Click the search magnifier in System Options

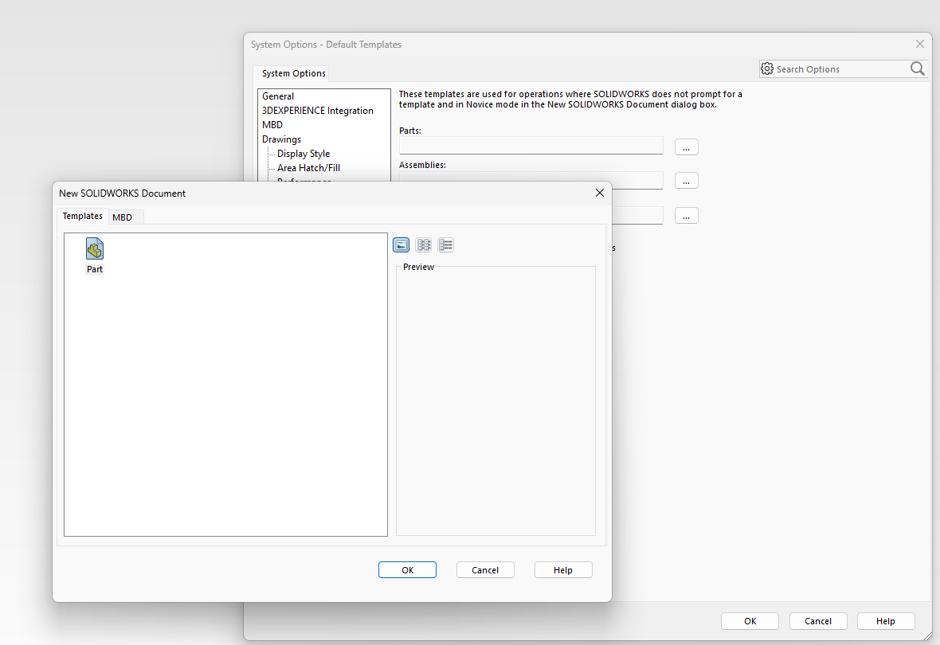(917, 69)
